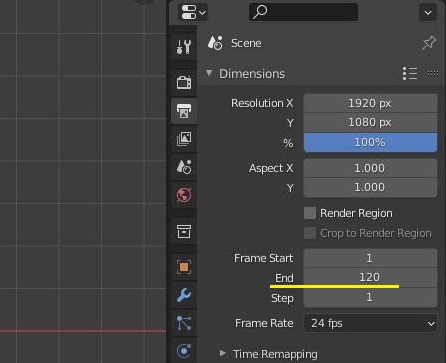Click the Resolution X field

click(x=370, y=103)
